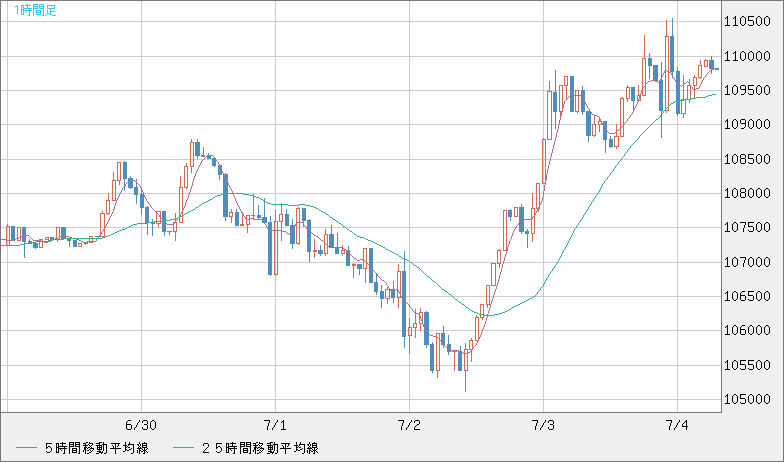Click the 107500 price axis label
Viewport: 784px width, 462px height.
pos(747,228)
